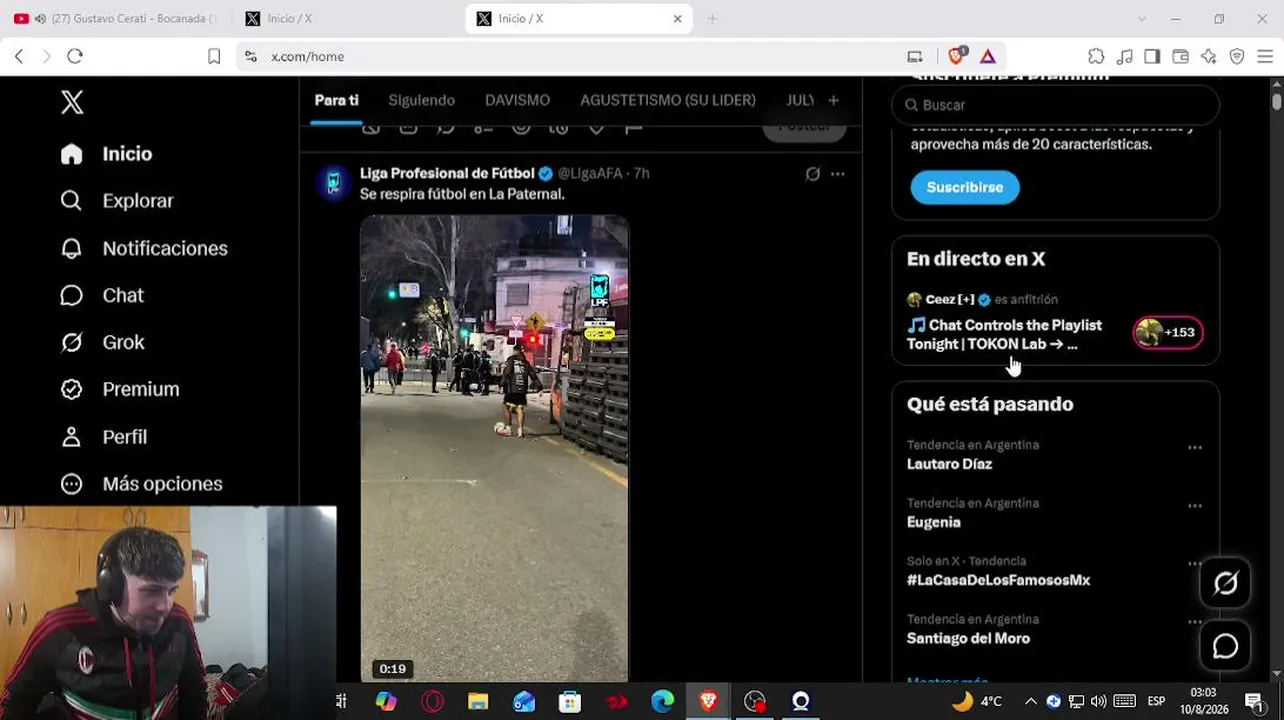This screenshot has height=720, width=1284.
Task: Close the active Inicio / X tab
Action: pyautogui.click(x=677, y=18)
